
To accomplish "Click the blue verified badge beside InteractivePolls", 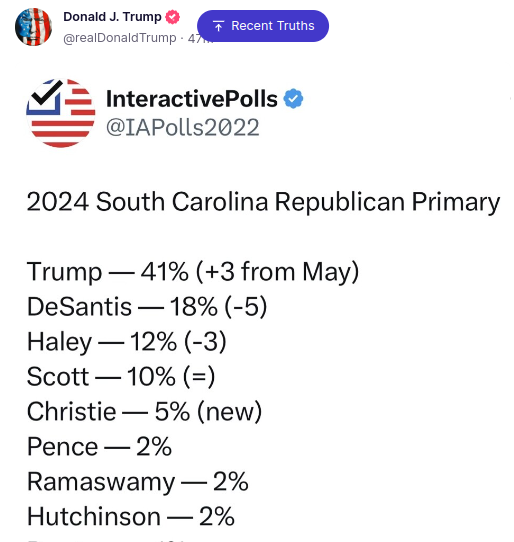I will pyautogui.click(x=293, y=99).
